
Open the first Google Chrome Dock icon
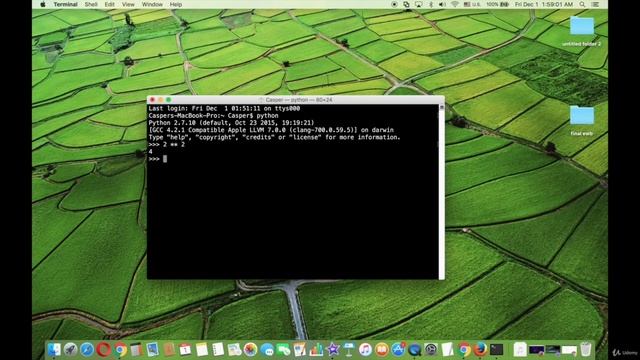tap(120, 349)
